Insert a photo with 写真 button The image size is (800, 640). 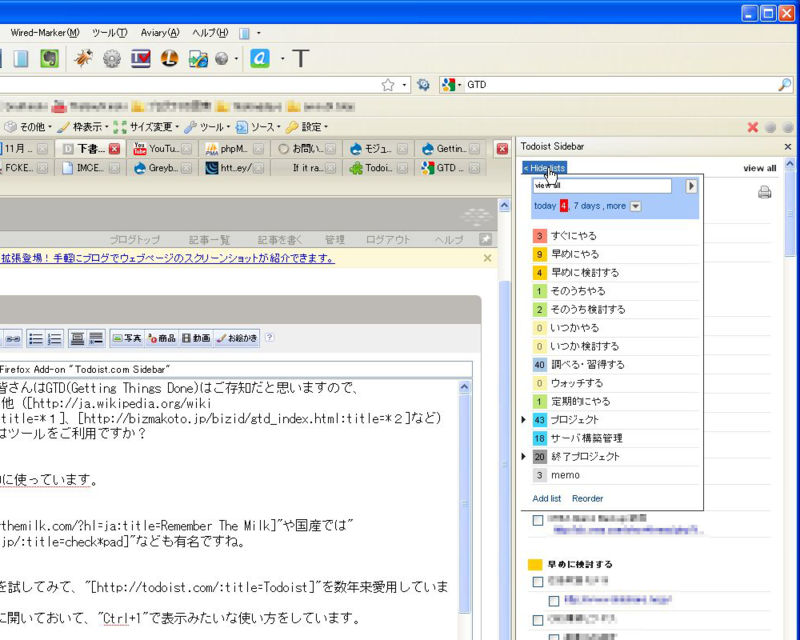coord(127,338)
